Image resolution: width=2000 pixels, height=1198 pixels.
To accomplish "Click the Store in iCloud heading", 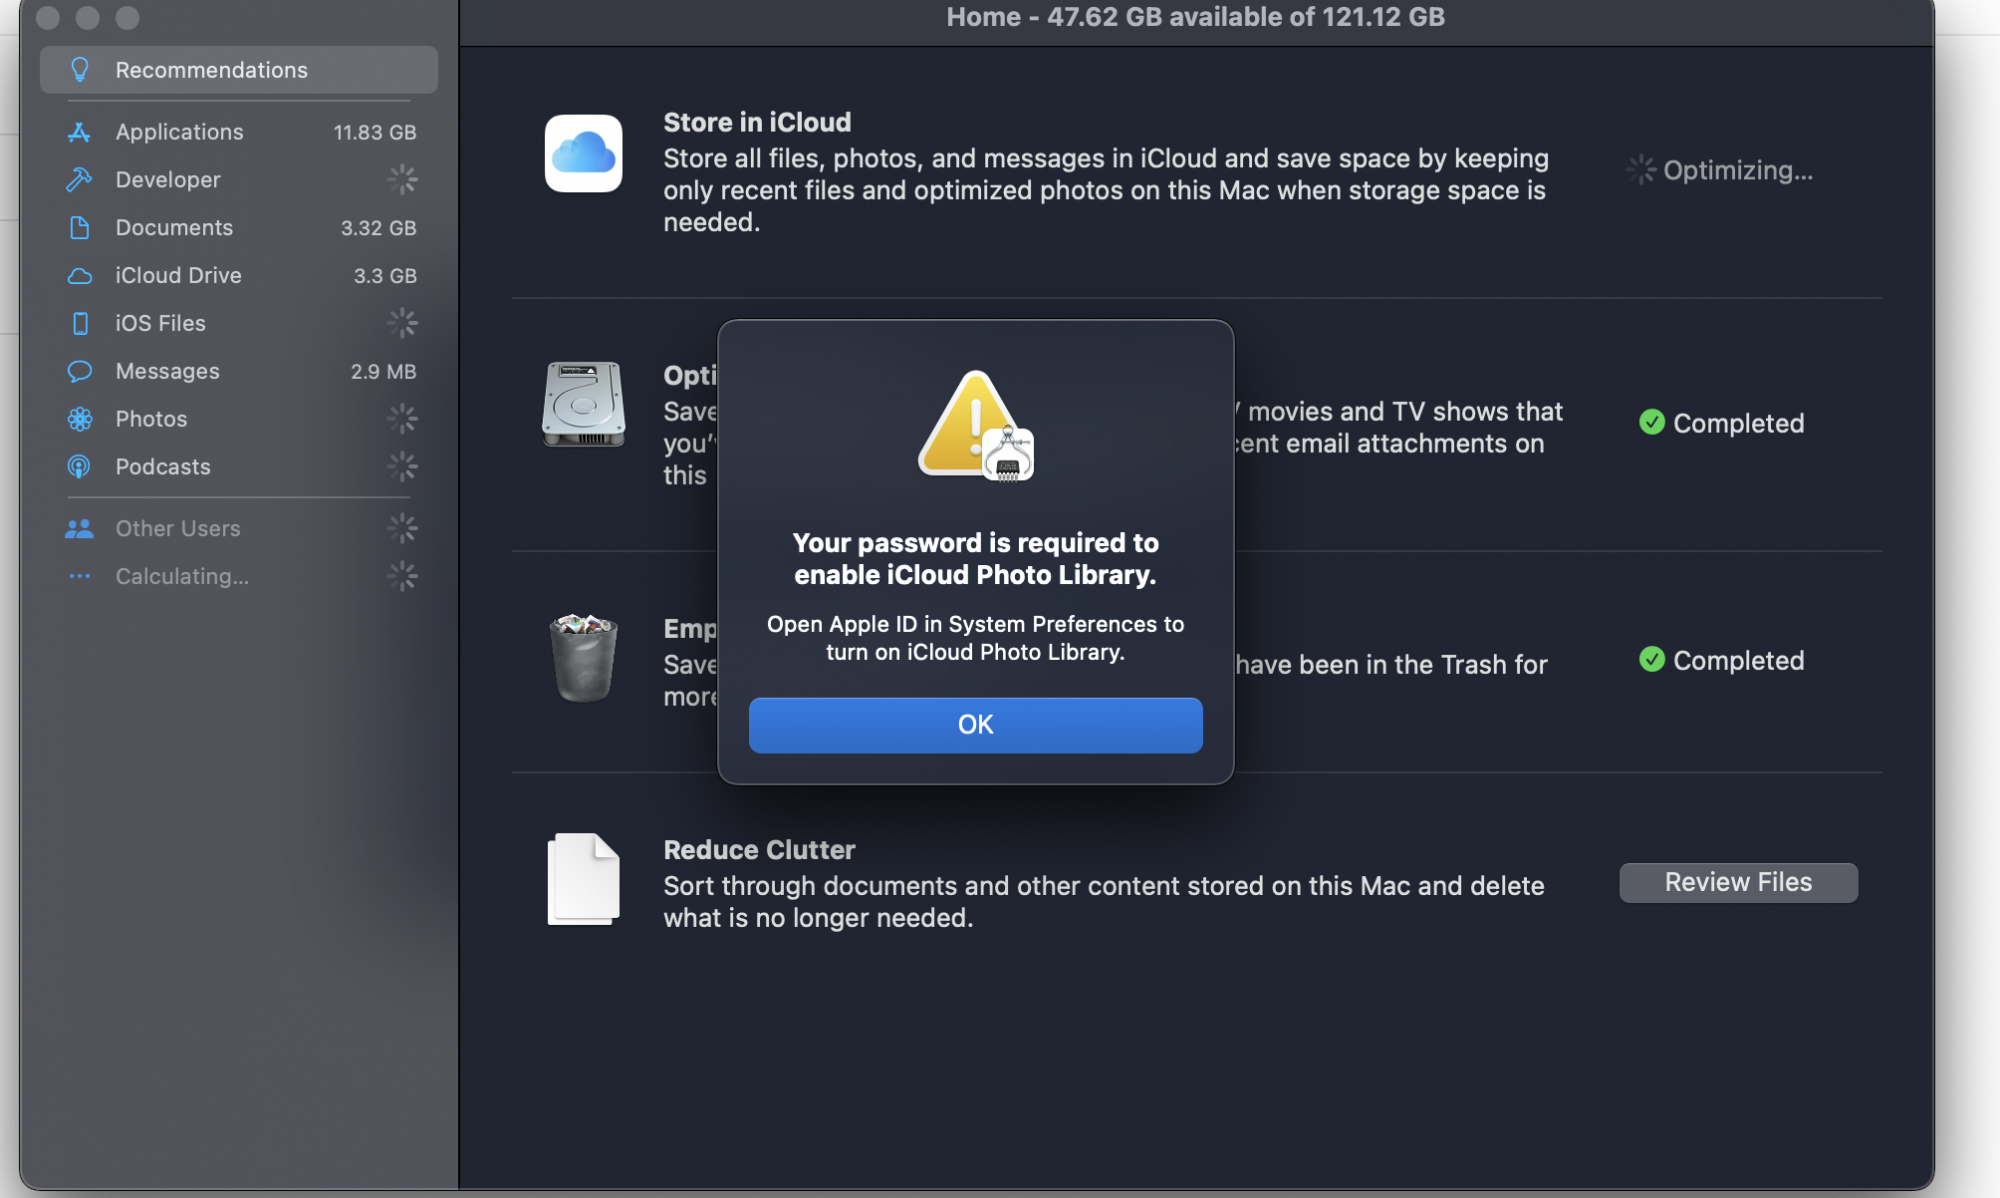I will pos(757,122).
